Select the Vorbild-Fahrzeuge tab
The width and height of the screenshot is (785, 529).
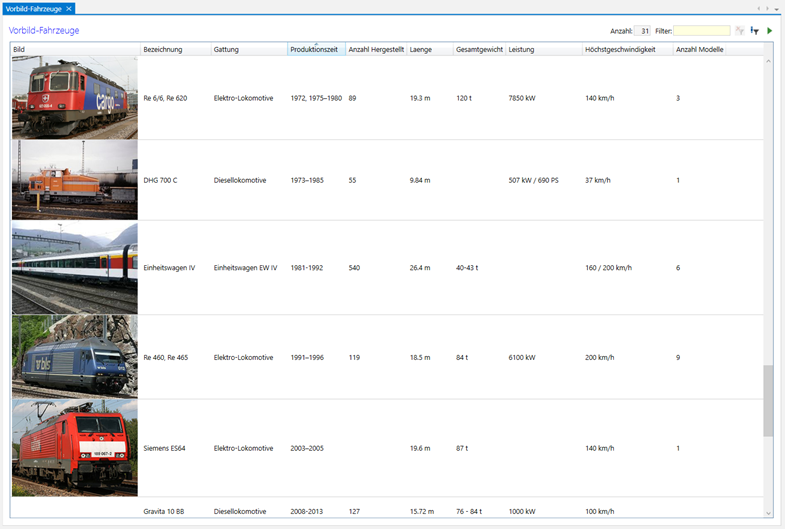tap(33, 8)
